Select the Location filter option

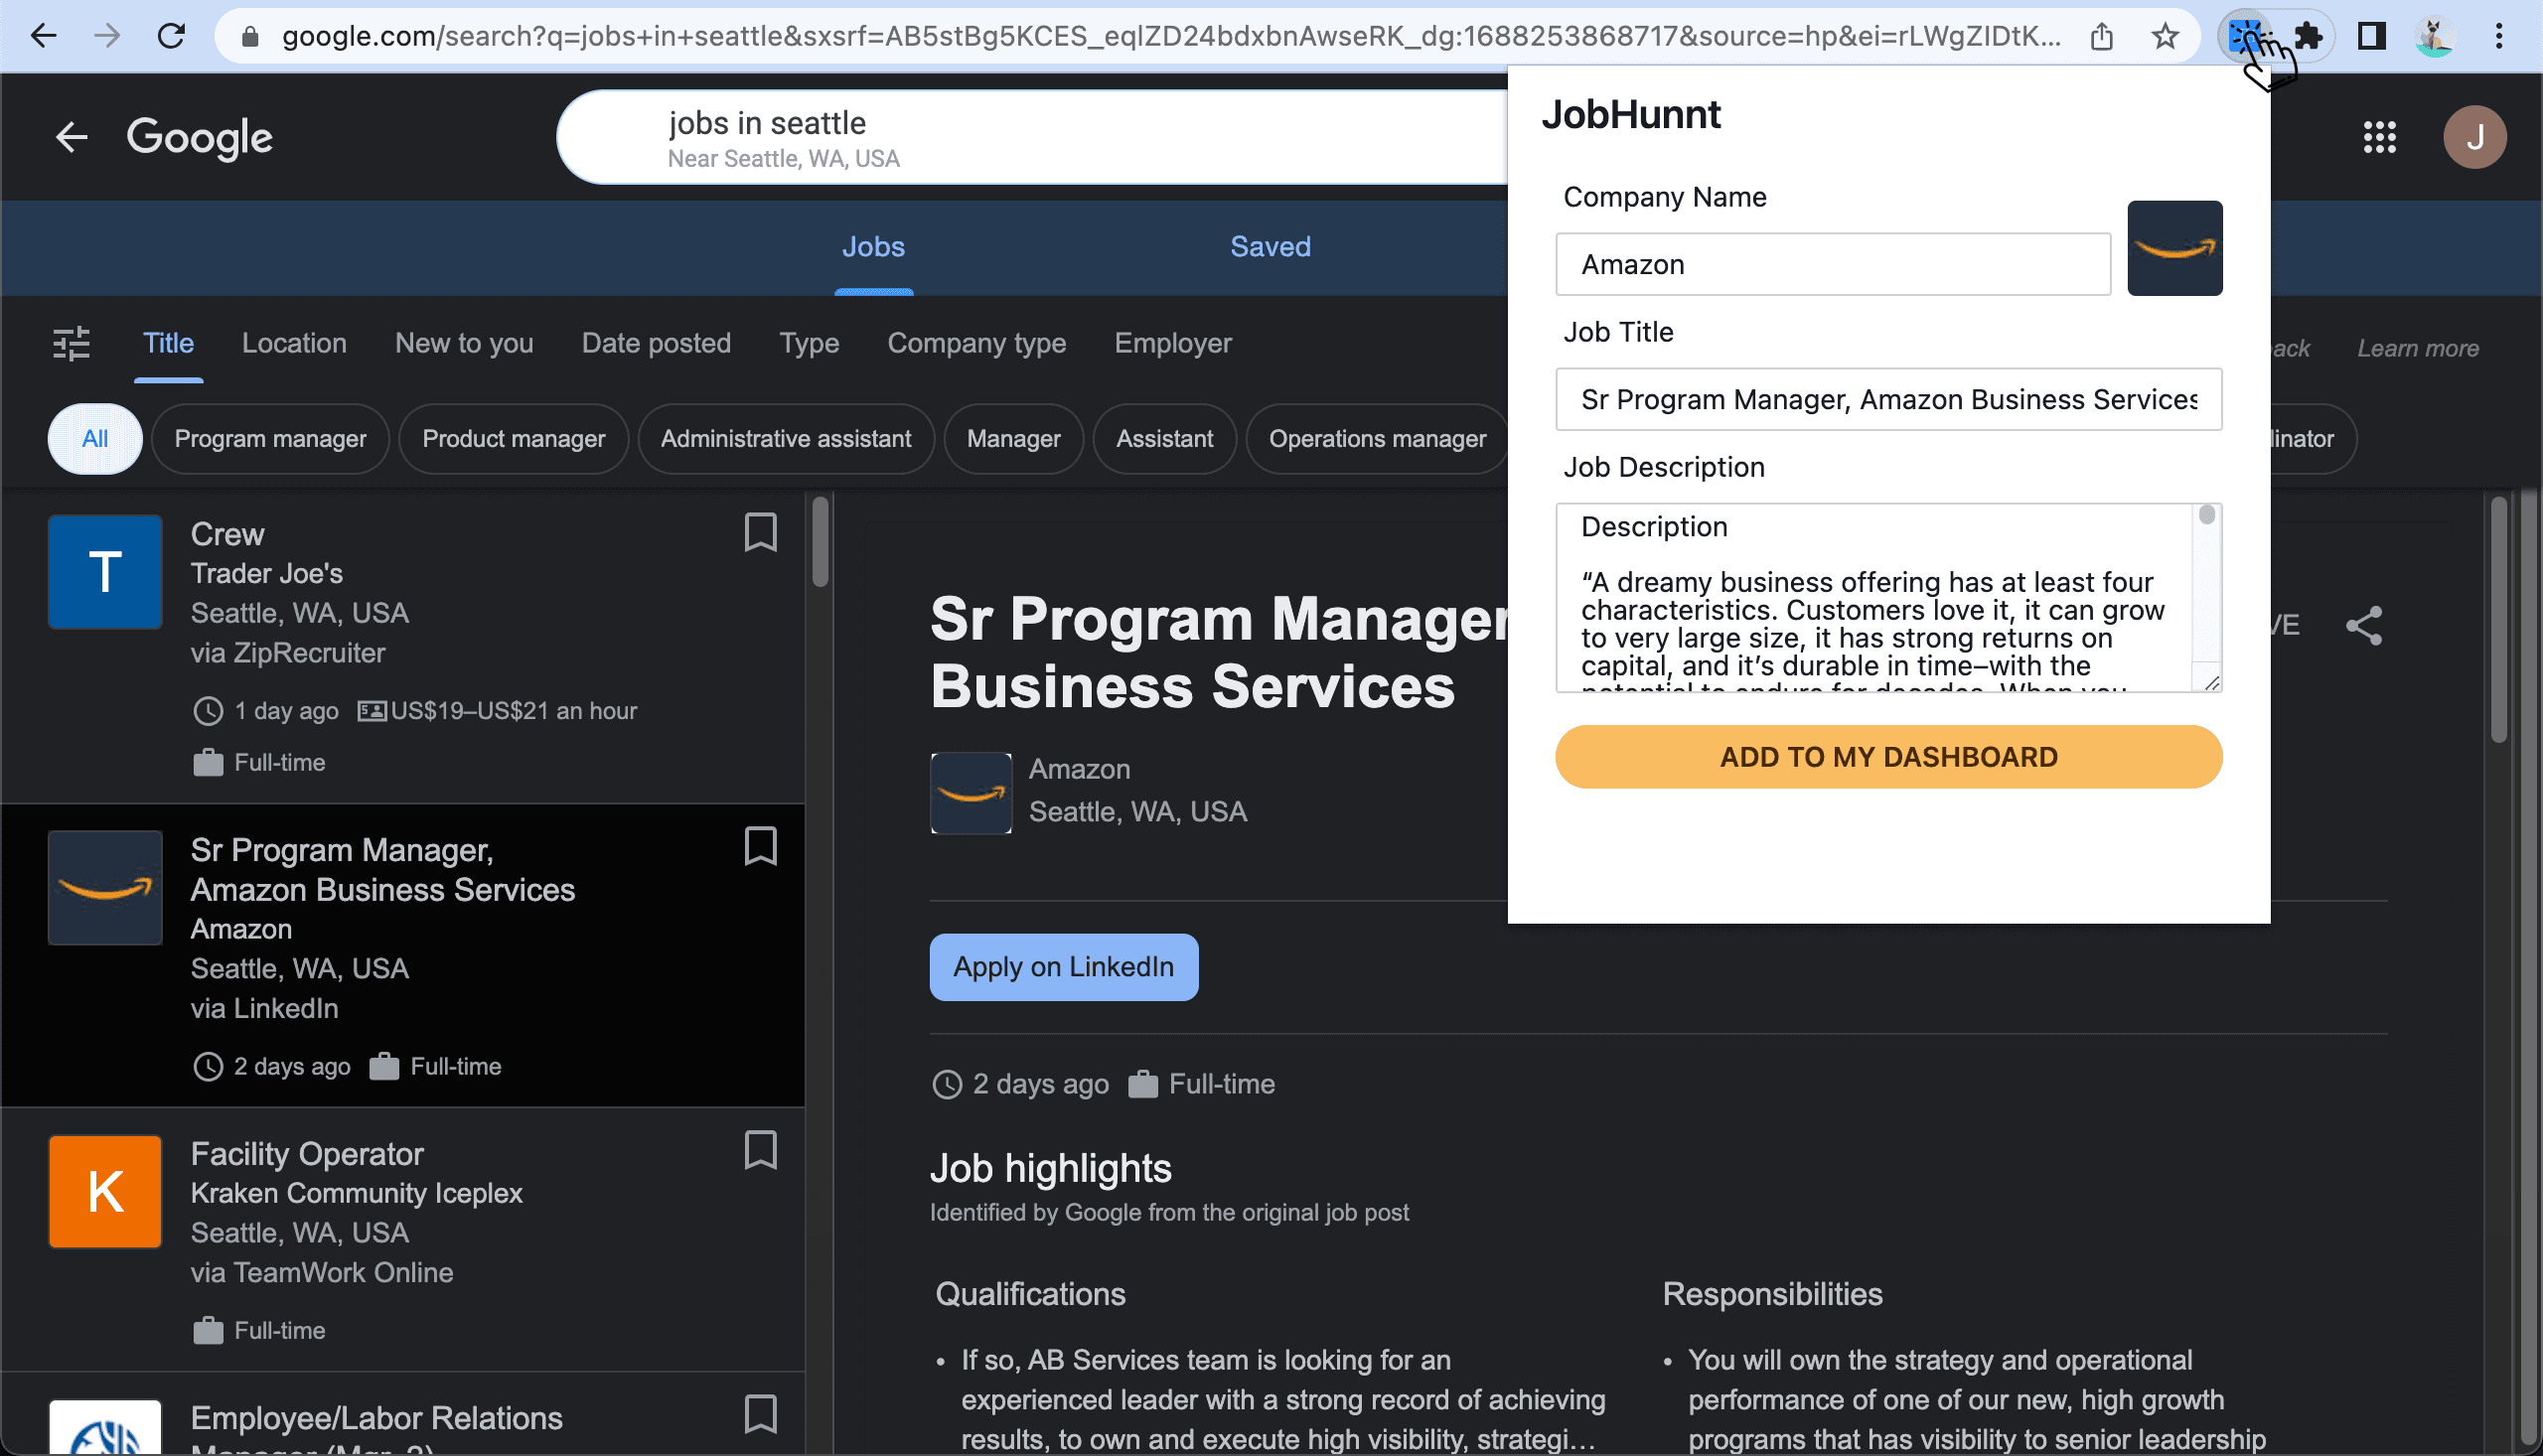(295, 344)
